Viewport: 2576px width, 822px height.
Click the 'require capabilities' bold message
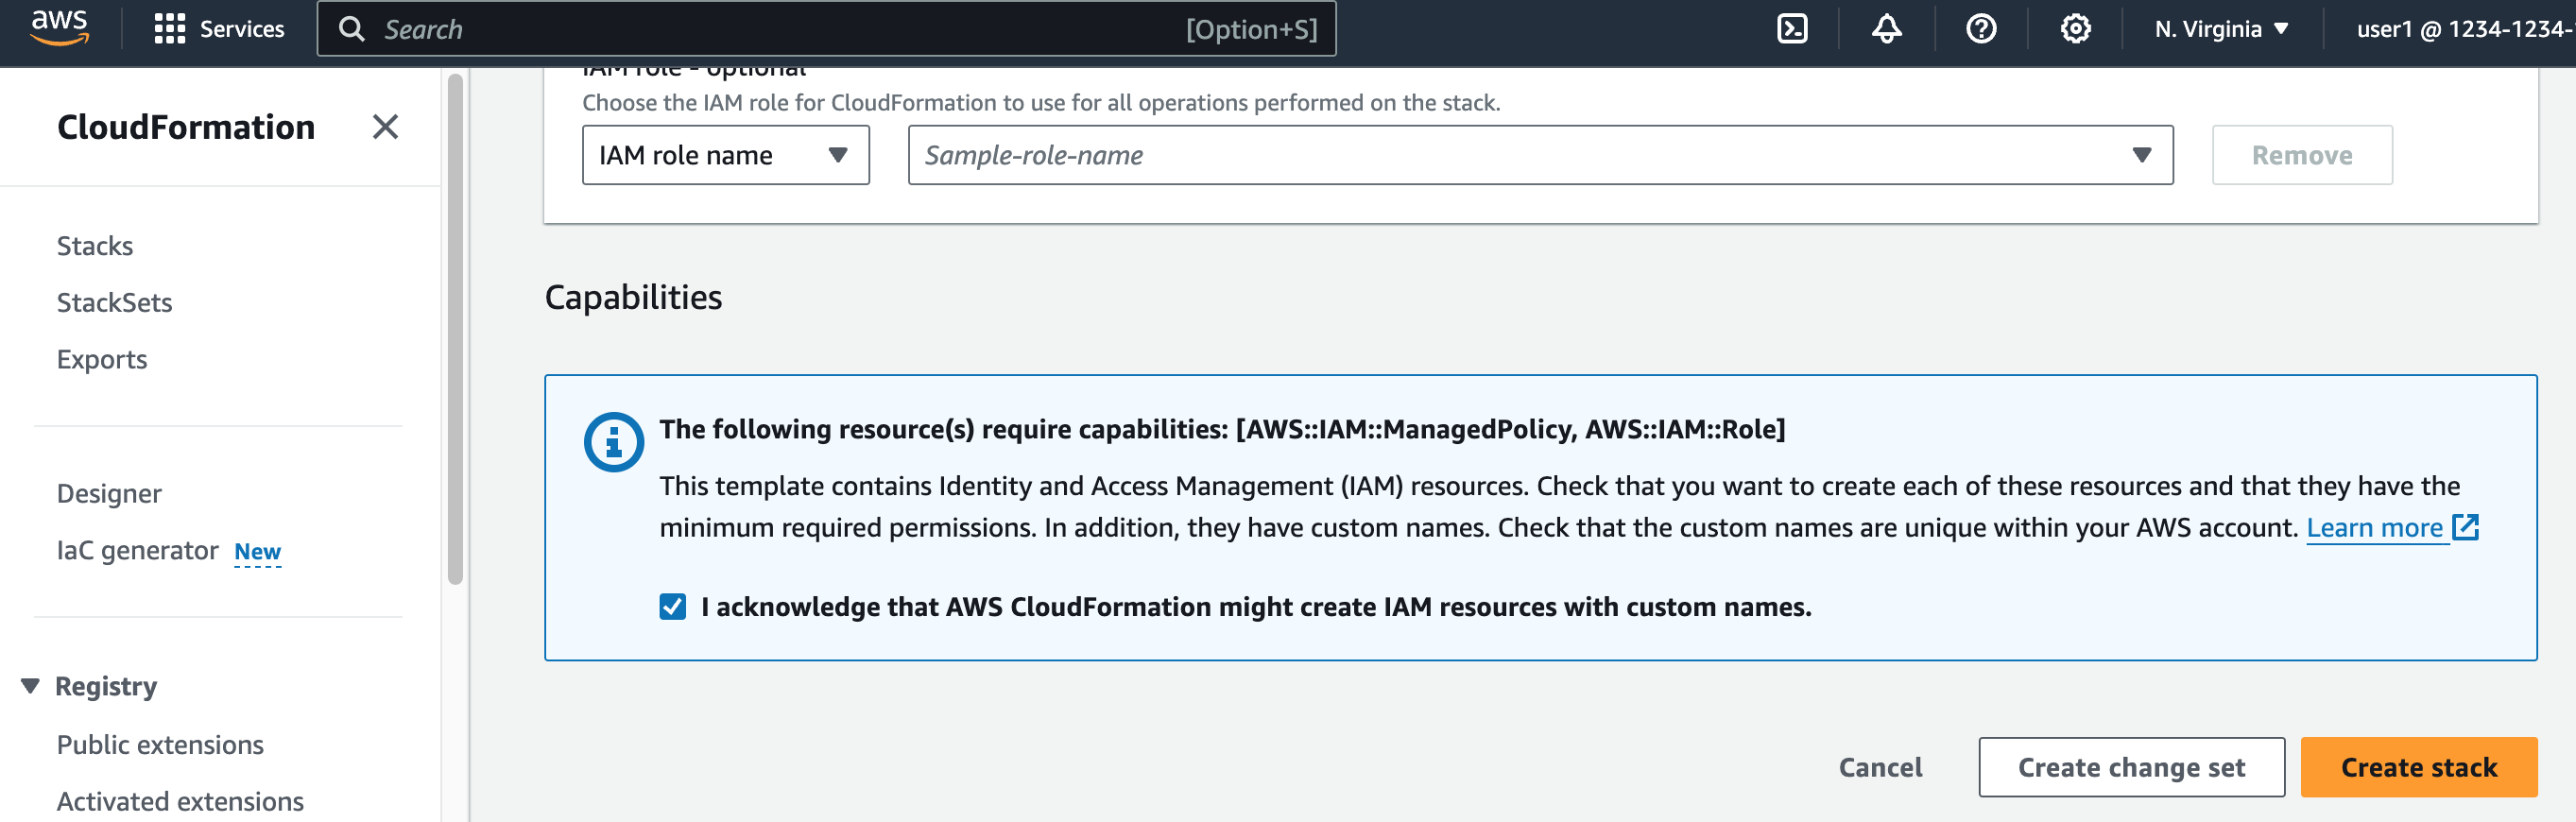pyautogui.click(x=1222, y=429)
